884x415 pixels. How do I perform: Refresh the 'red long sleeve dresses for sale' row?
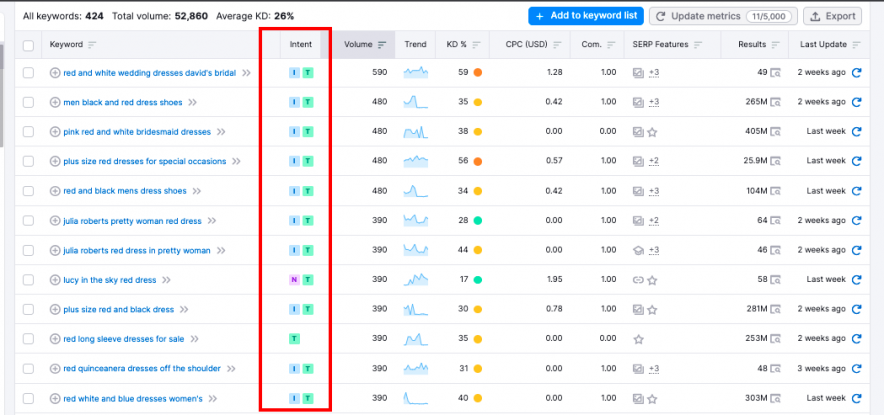[x=856, y=339]
